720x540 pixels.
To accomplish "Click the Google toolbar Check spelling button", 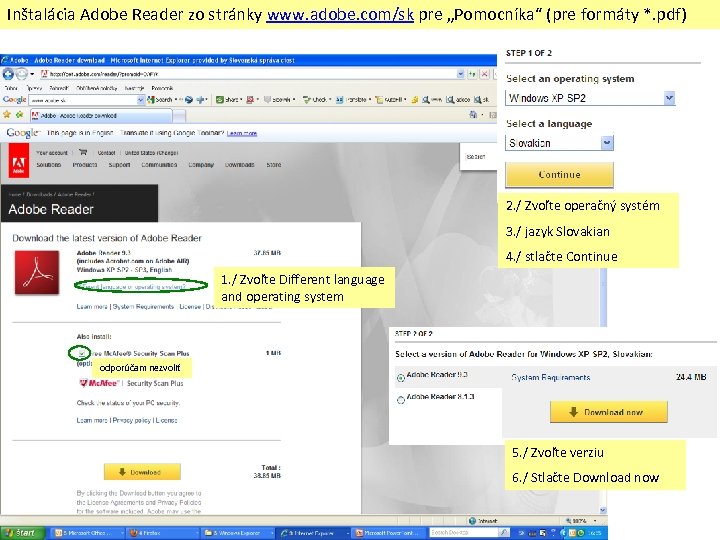I will 316,99.
